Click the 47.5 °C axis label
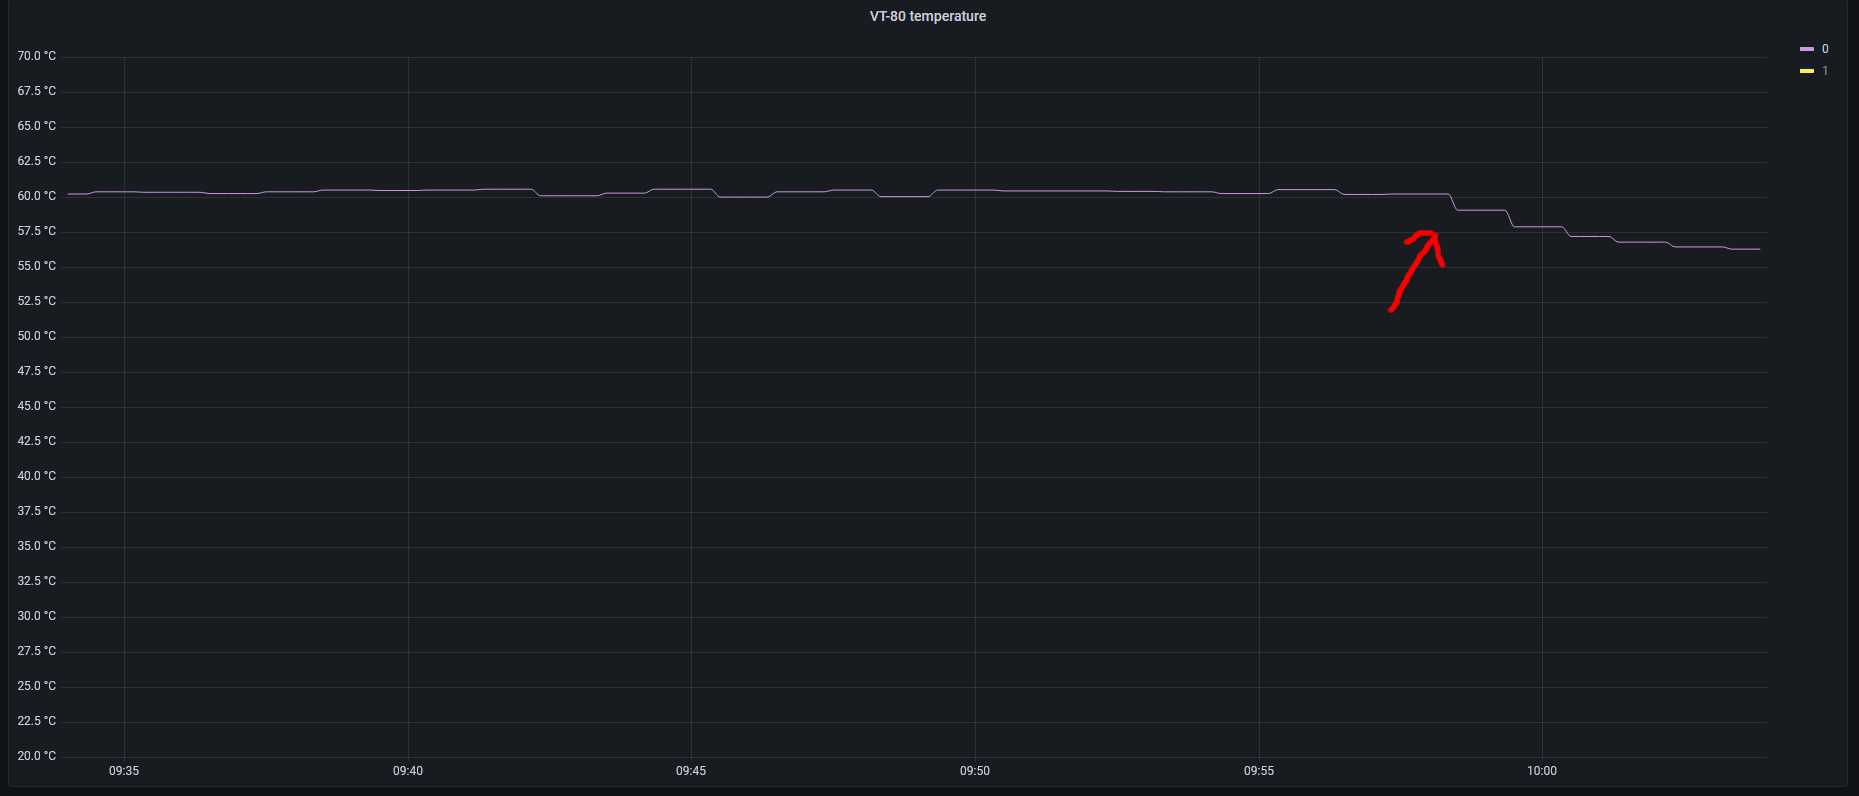The height and width of the screenshot is (796, 1859). click(37, 371)
